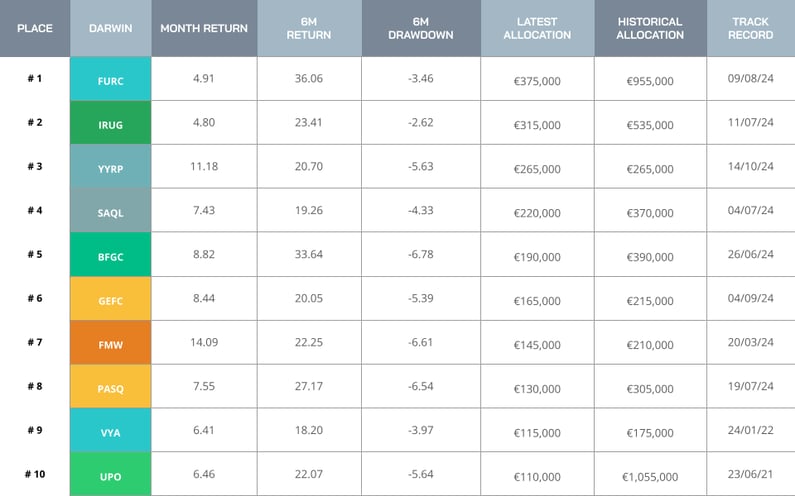Select the IRUG green darwin cell
Image resolution: width=795 pixels, height=496 pixels.
point(111,124)
